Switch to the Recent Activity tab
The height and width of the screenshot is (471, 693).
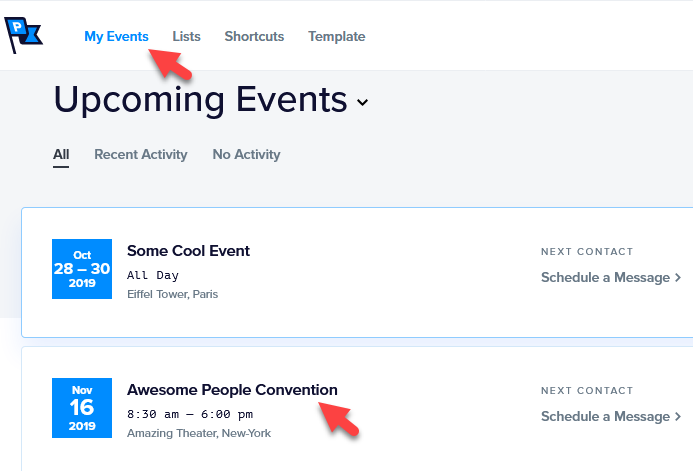coord(141,154)
